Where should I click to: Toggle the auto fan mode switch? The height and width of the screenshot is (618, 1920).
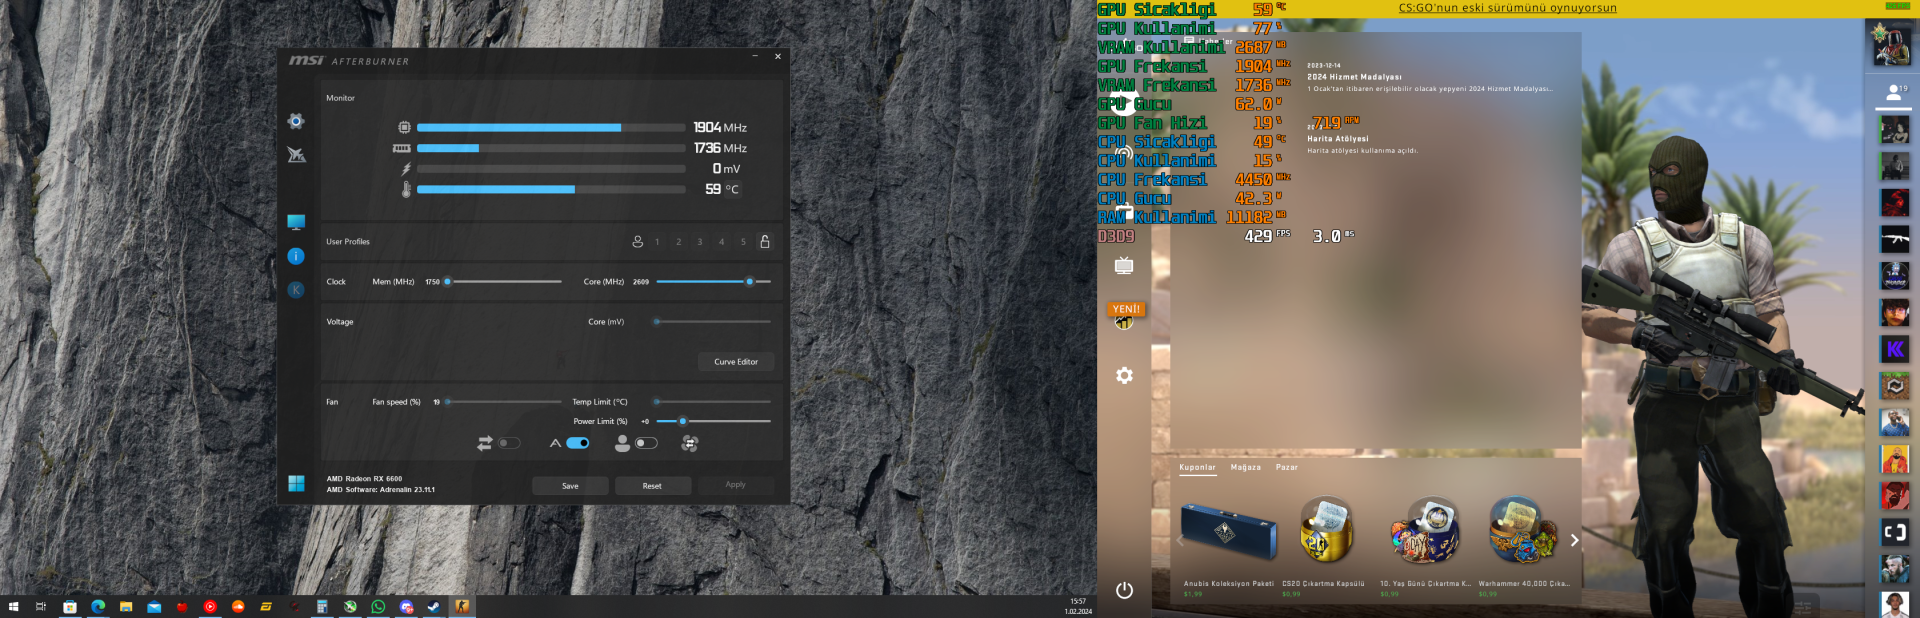[577, 443]
